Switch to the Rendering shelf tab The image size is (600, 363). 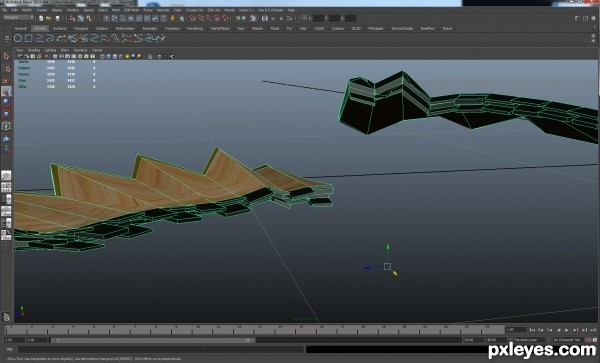click(x=195, y=28)
